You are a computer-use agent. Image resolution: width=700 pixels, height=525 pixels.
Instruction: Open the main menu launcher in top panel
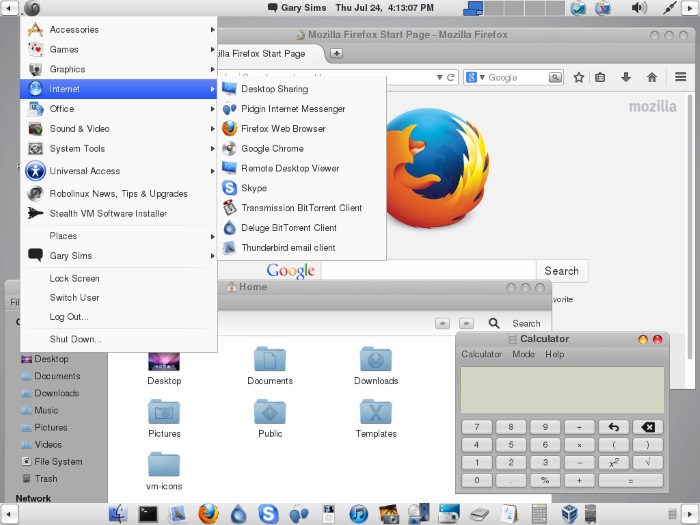point(32,8)
